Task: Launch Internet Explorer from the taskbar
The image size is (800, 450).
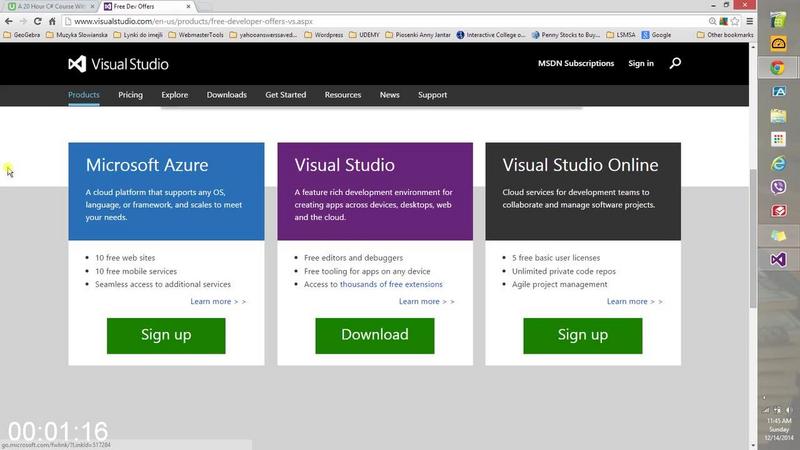Action: tap(778, 163)
